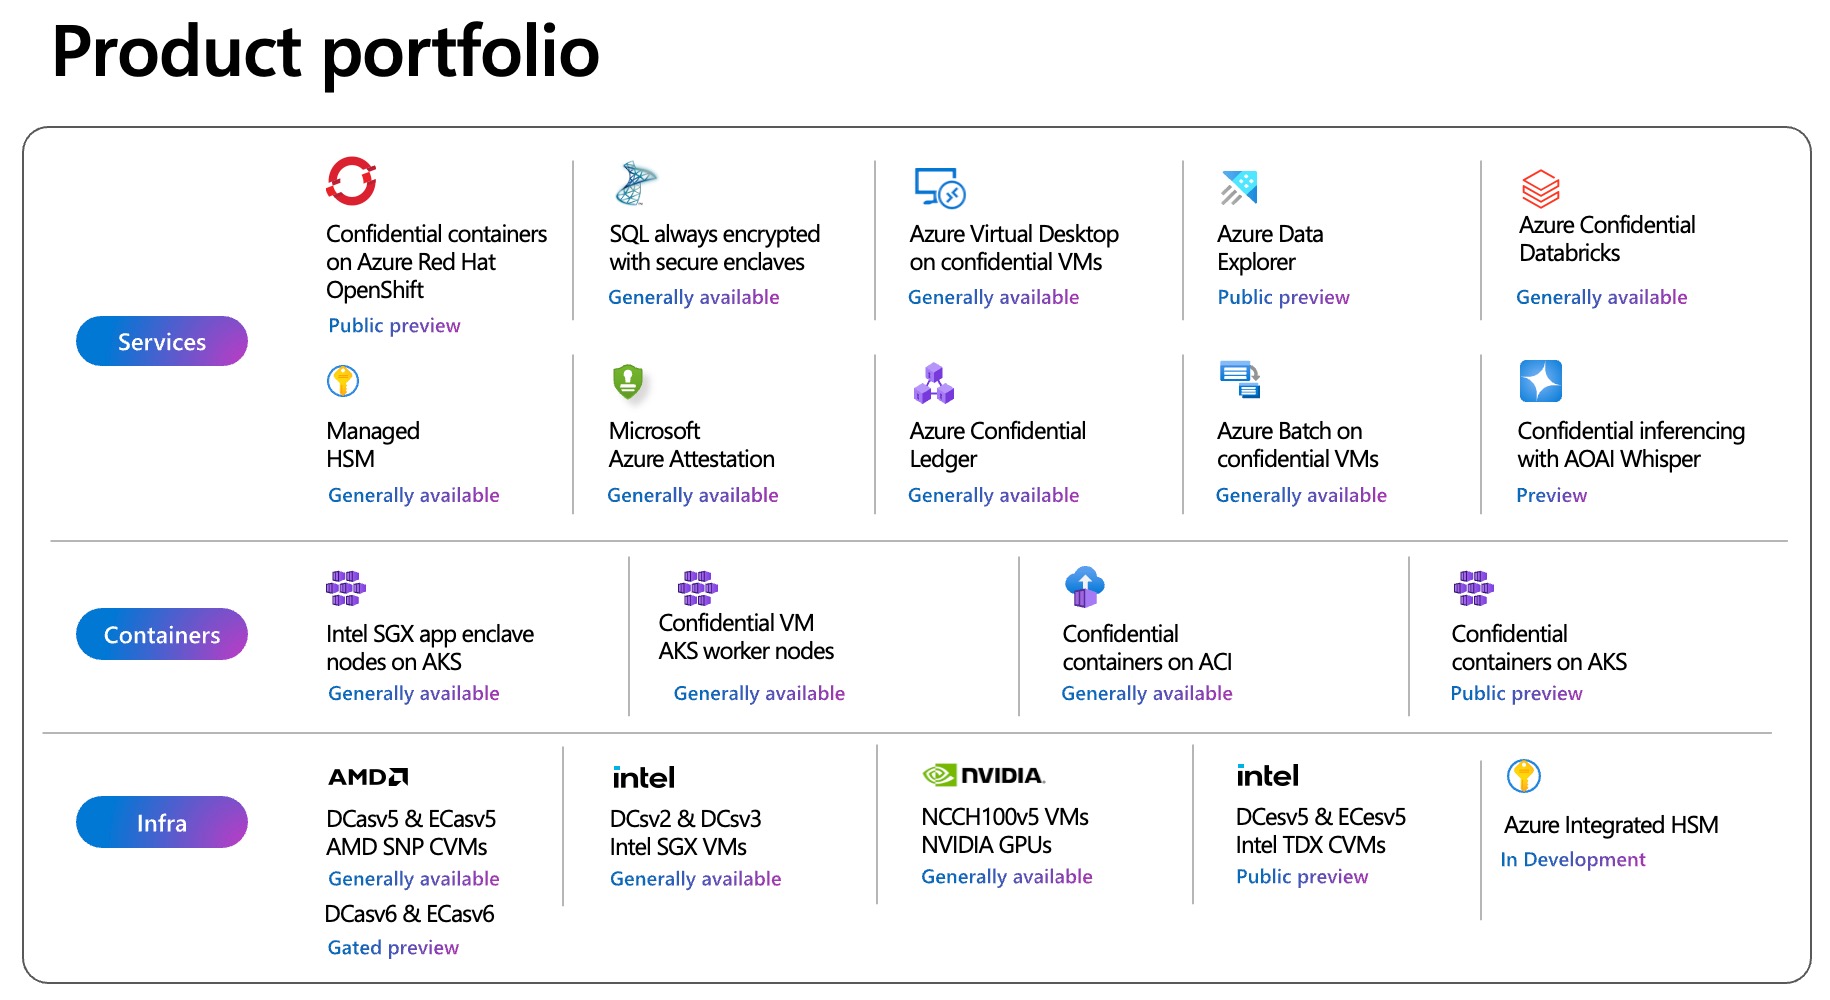
Task: Click the Product portfolio heading
Action: [x=326, y=52]
